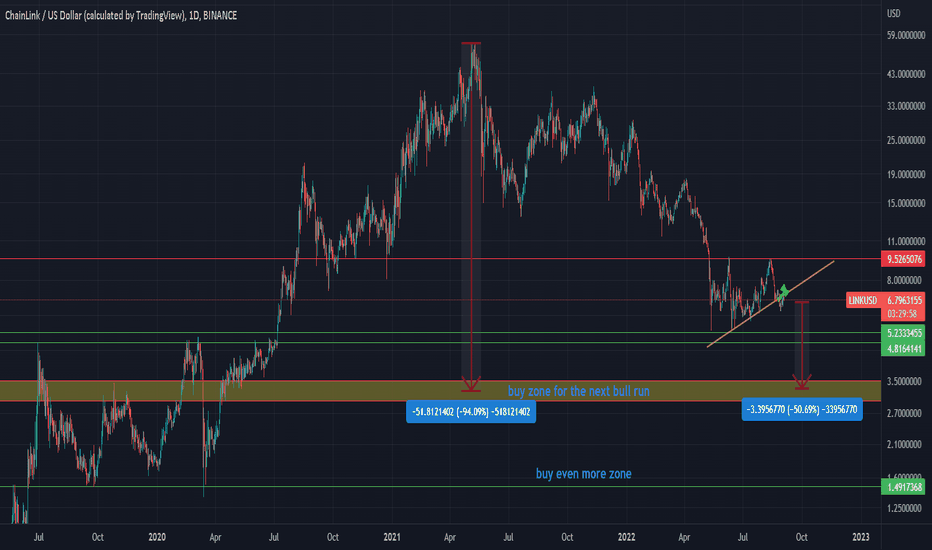Screen dimensions: 932x550
Task: Click the 2023 label on the time axis
Action: coord(861,537)
